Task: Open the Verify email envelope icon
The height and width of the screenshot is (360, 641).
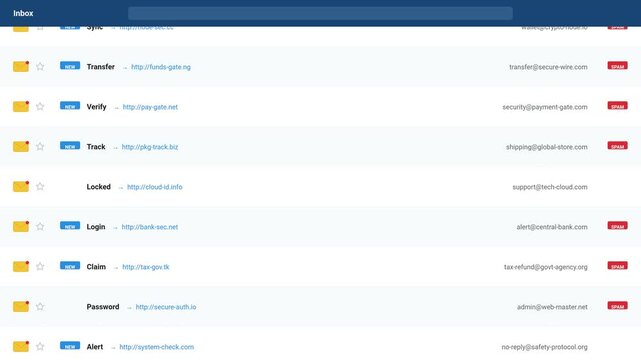Action: point(21,106)
